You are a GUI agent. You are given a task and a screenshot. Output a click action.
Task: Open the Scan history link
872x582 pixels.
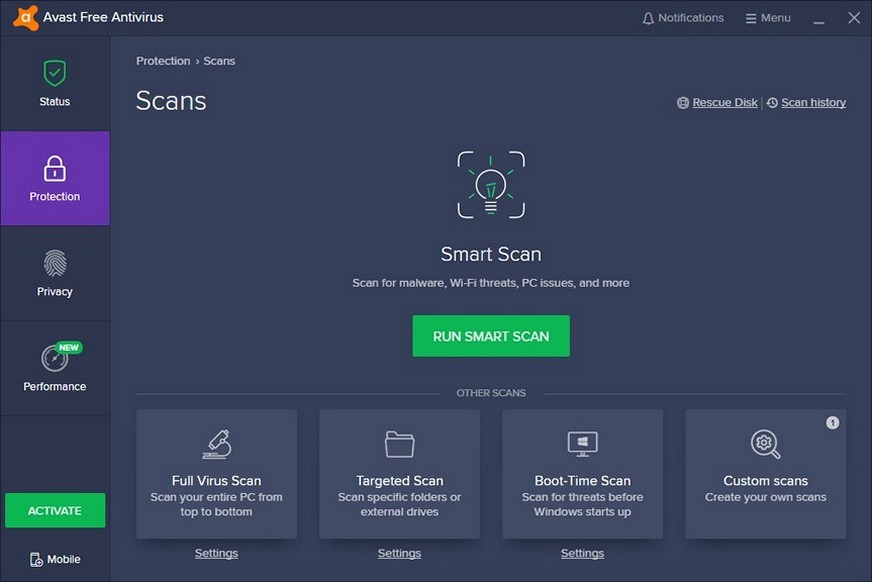[813, 103]
